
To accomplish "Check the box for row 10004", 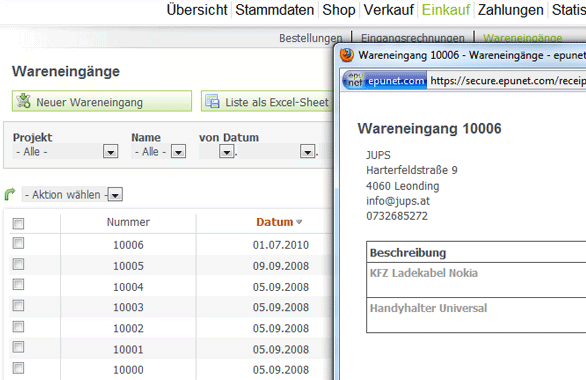I will (18, 284).
